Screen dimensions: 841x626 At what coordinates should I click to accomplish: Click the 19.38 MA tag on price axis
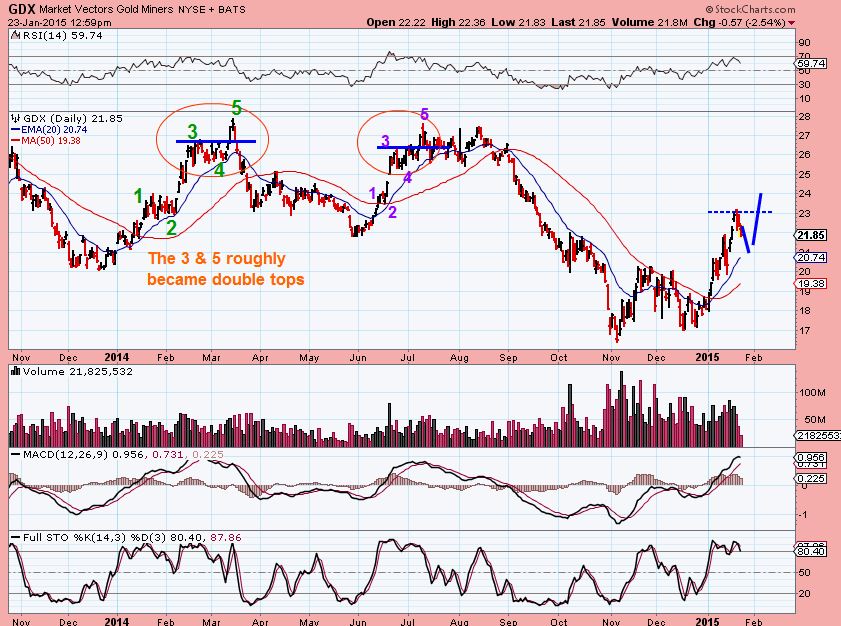pos(811,284)
